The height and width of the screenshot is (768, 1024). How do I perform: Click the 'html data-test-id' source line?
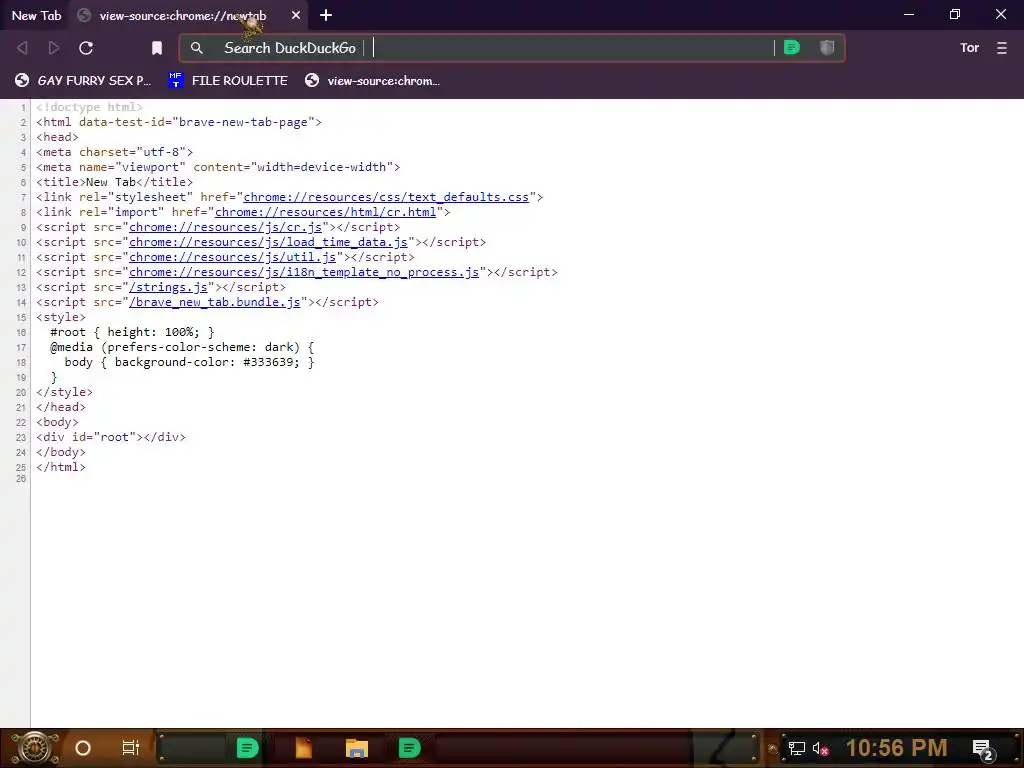pos(179,122)
